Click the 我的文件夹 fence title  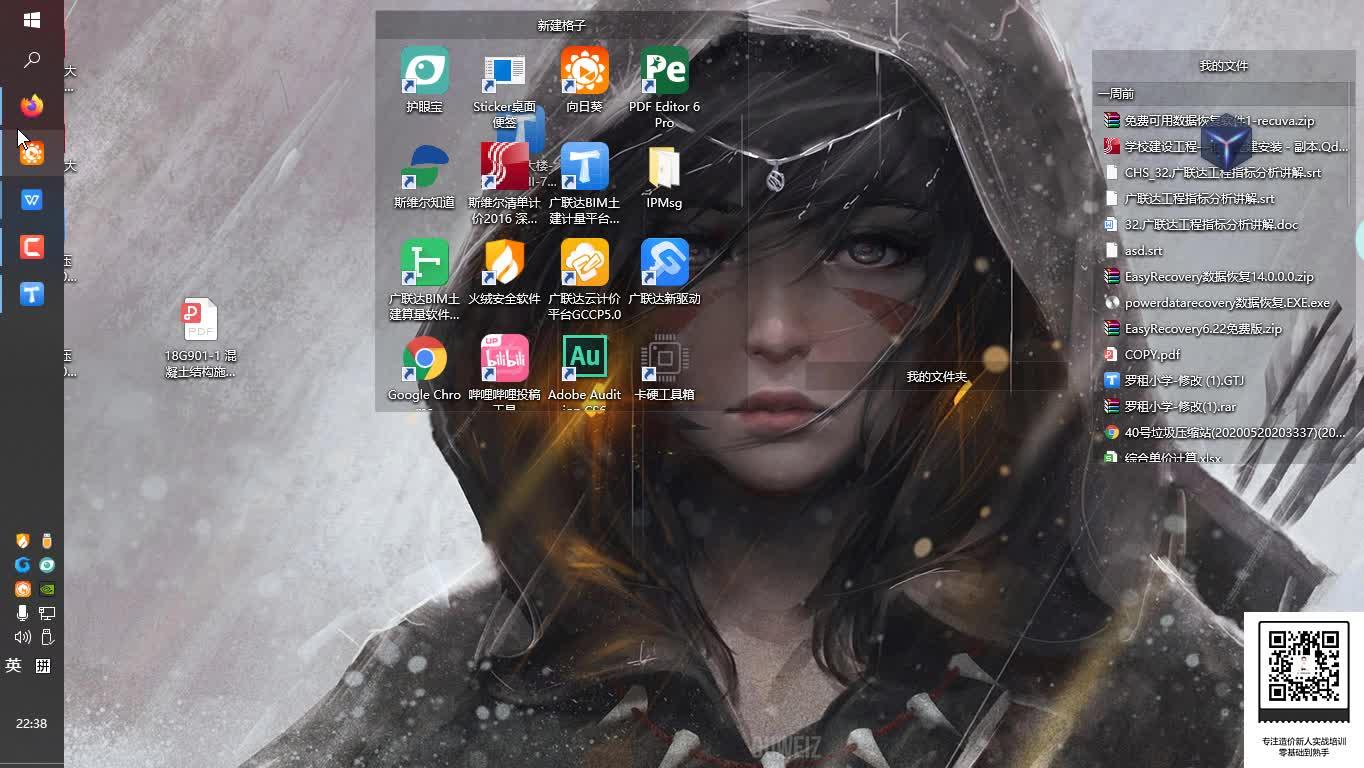pyautogui.click(x=937, y=377)
